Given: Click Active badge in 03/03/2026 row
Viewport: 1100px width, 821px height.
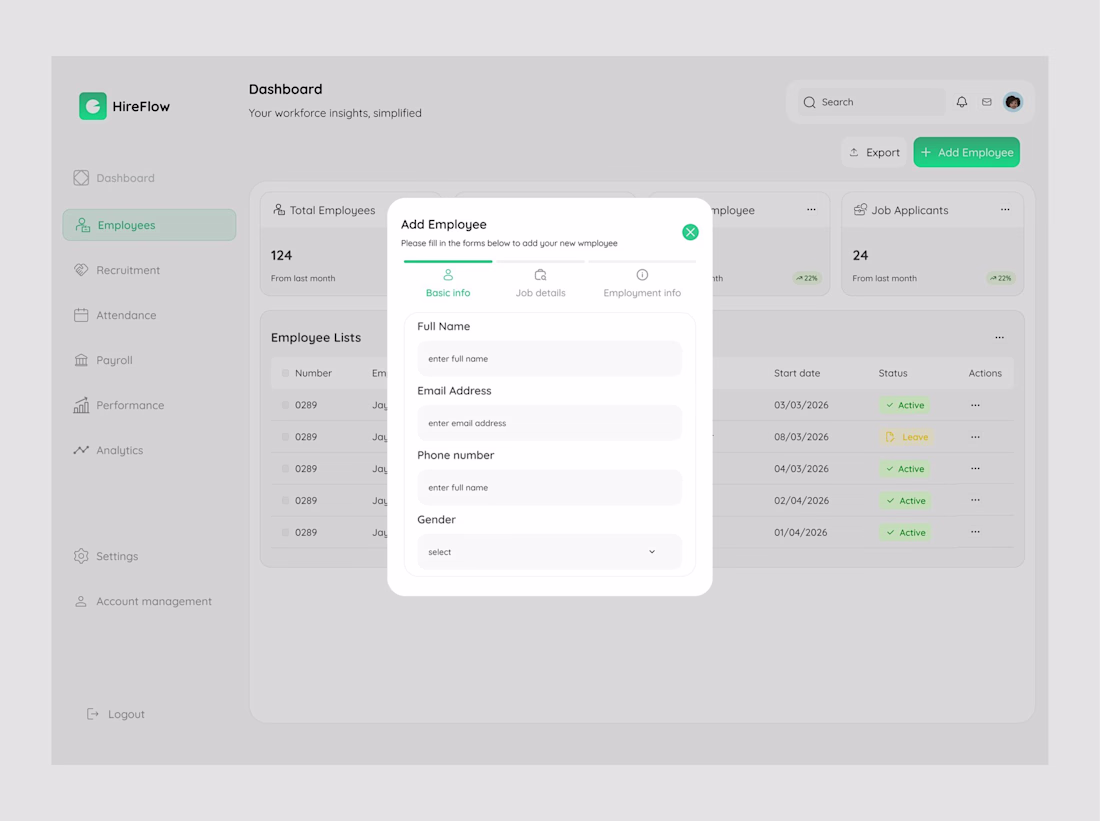Looking at the screenshot, I should (x=905, y=405).
